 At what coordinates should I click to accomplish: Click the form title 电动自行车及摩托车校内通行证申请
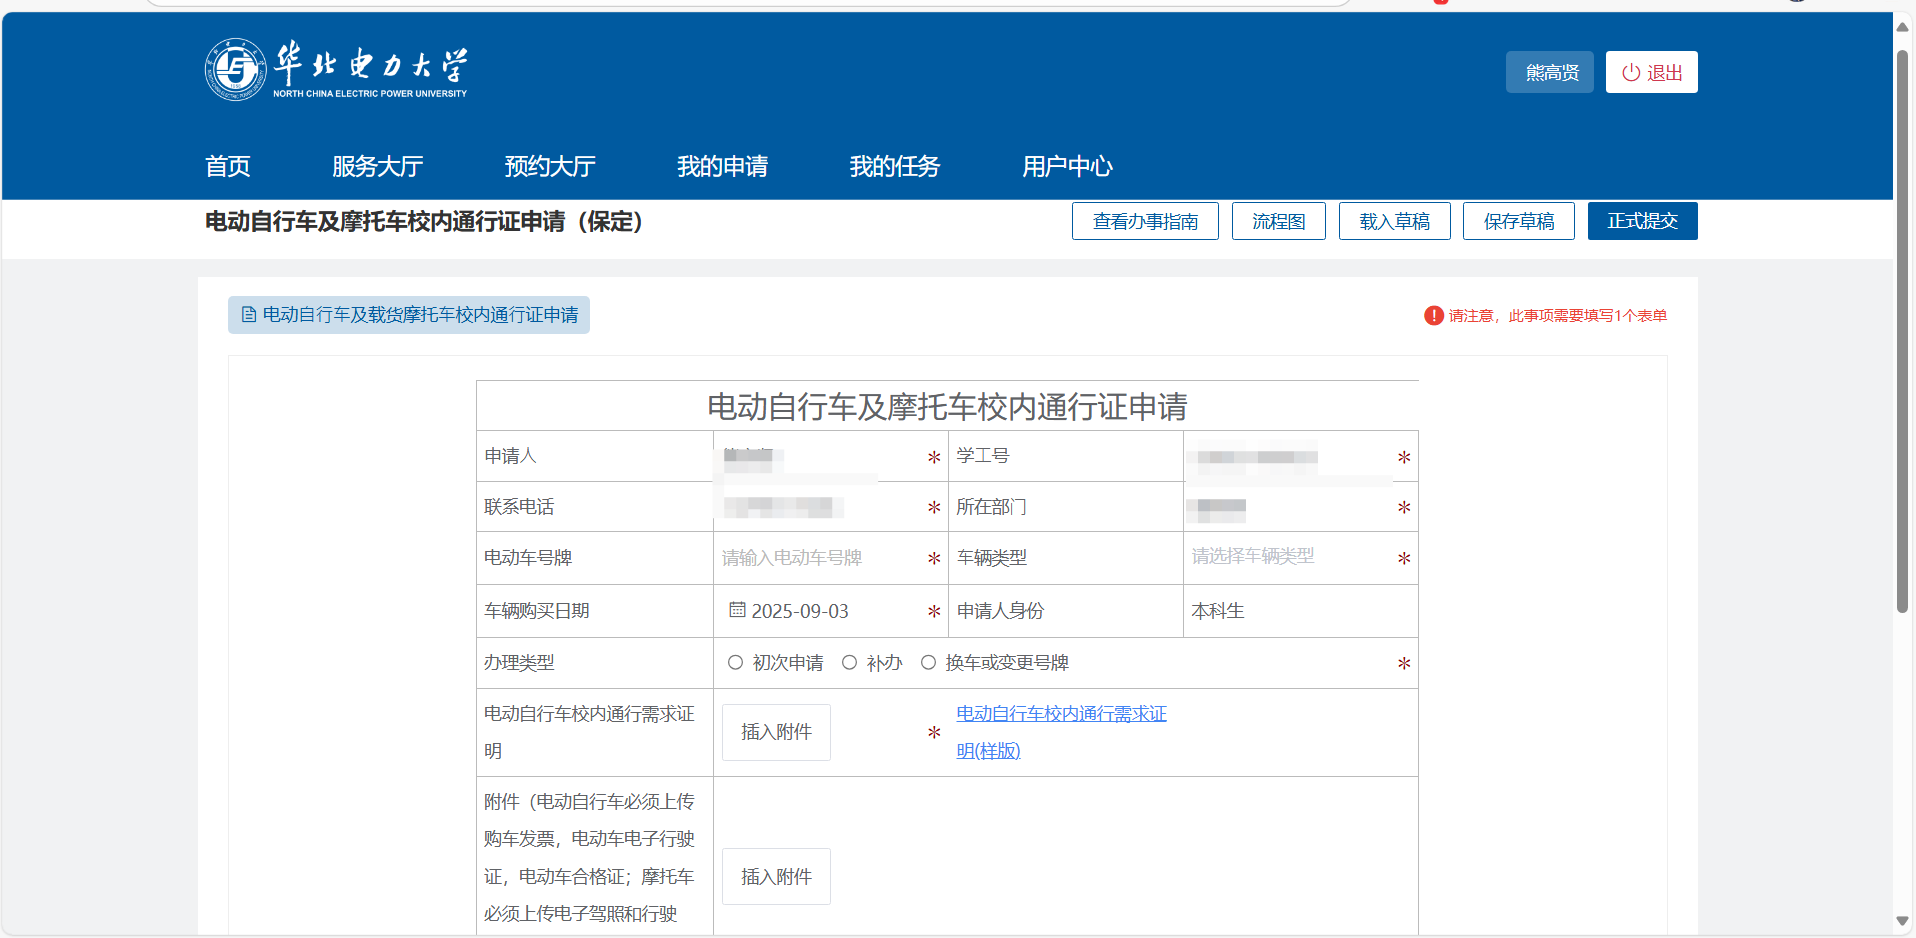click(947, 406)
